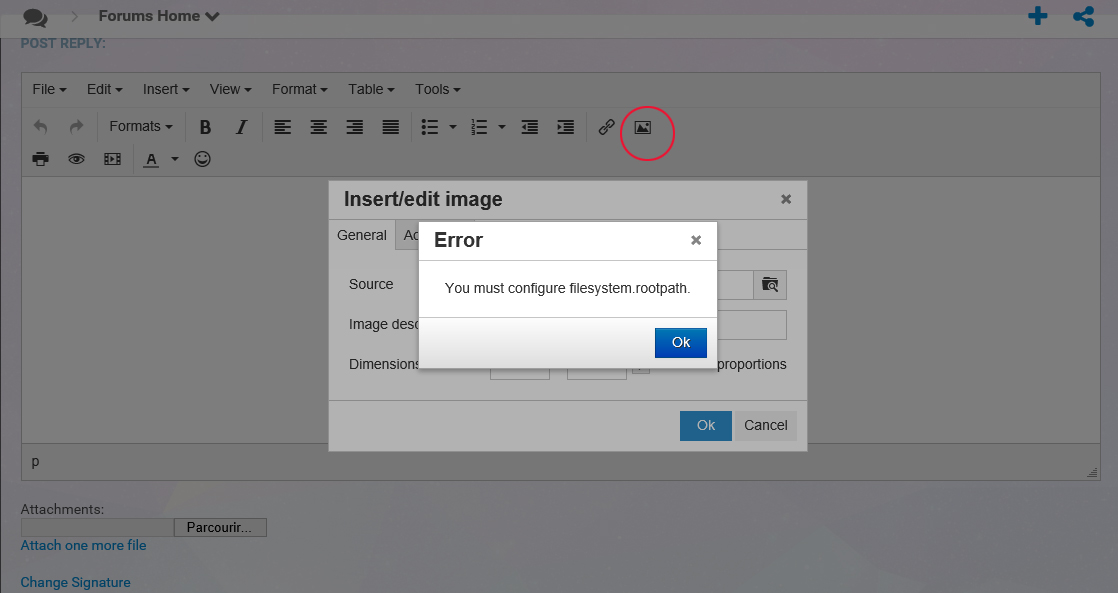Click the Parcourir file browse button
1118x593 pixels.
tap(220, 527)
